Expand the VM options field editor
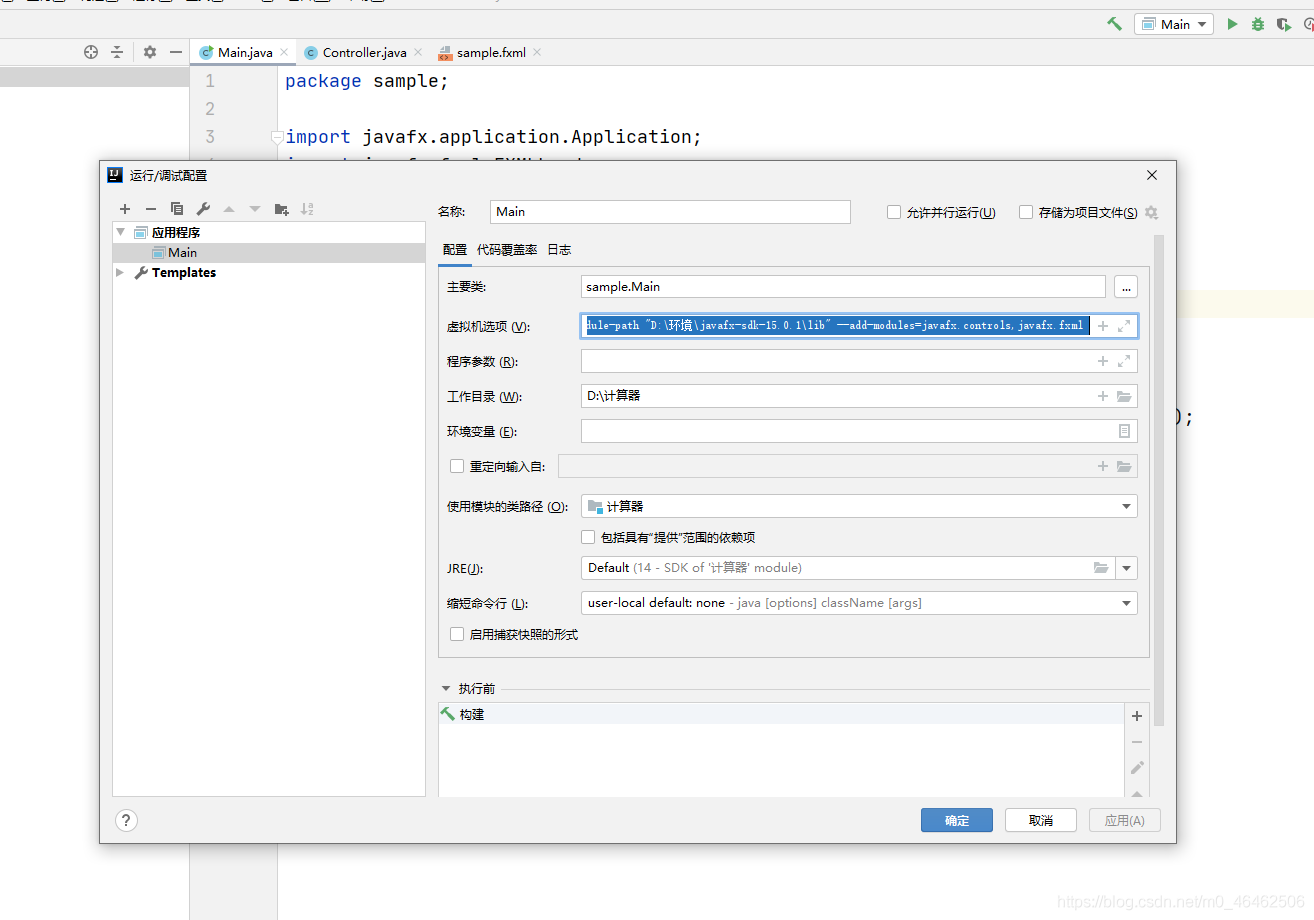Image resolution: width=1314 pixels, height=920 pixels. [1124, 326]
